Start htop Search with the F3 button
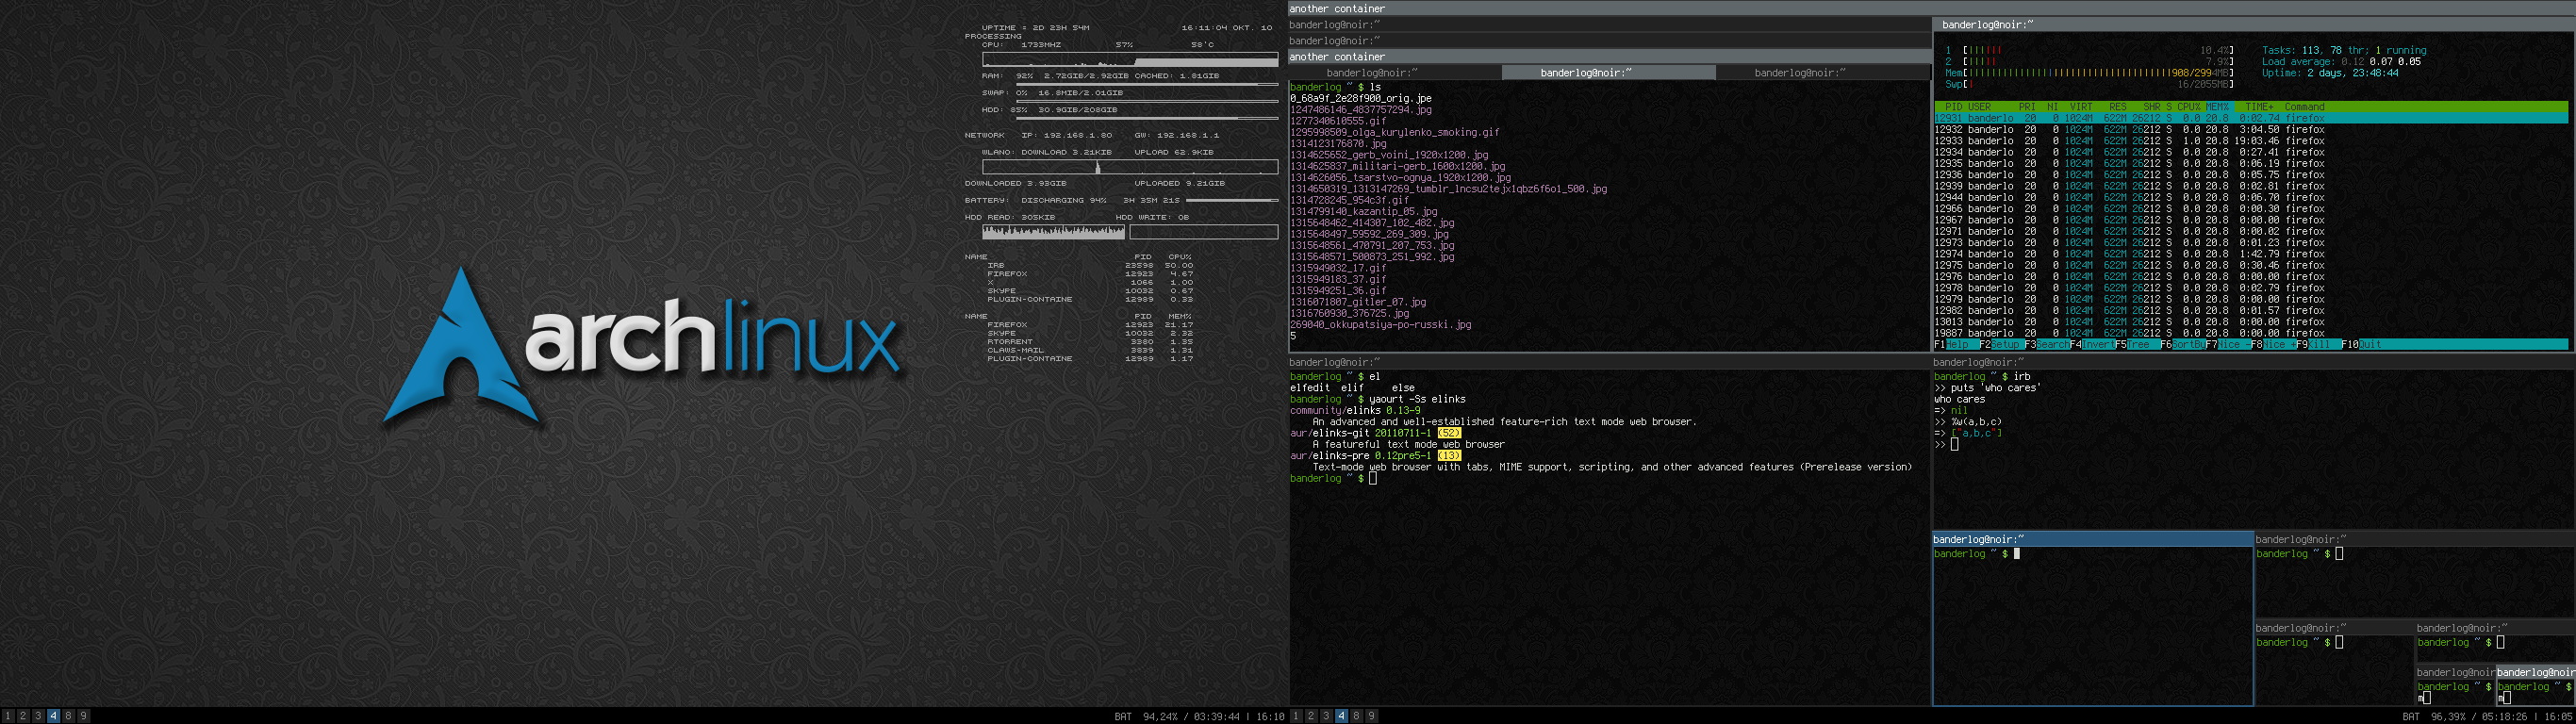Viewport: 2576px width, 724px height. pyautogui.click(x=2048, y=345)
